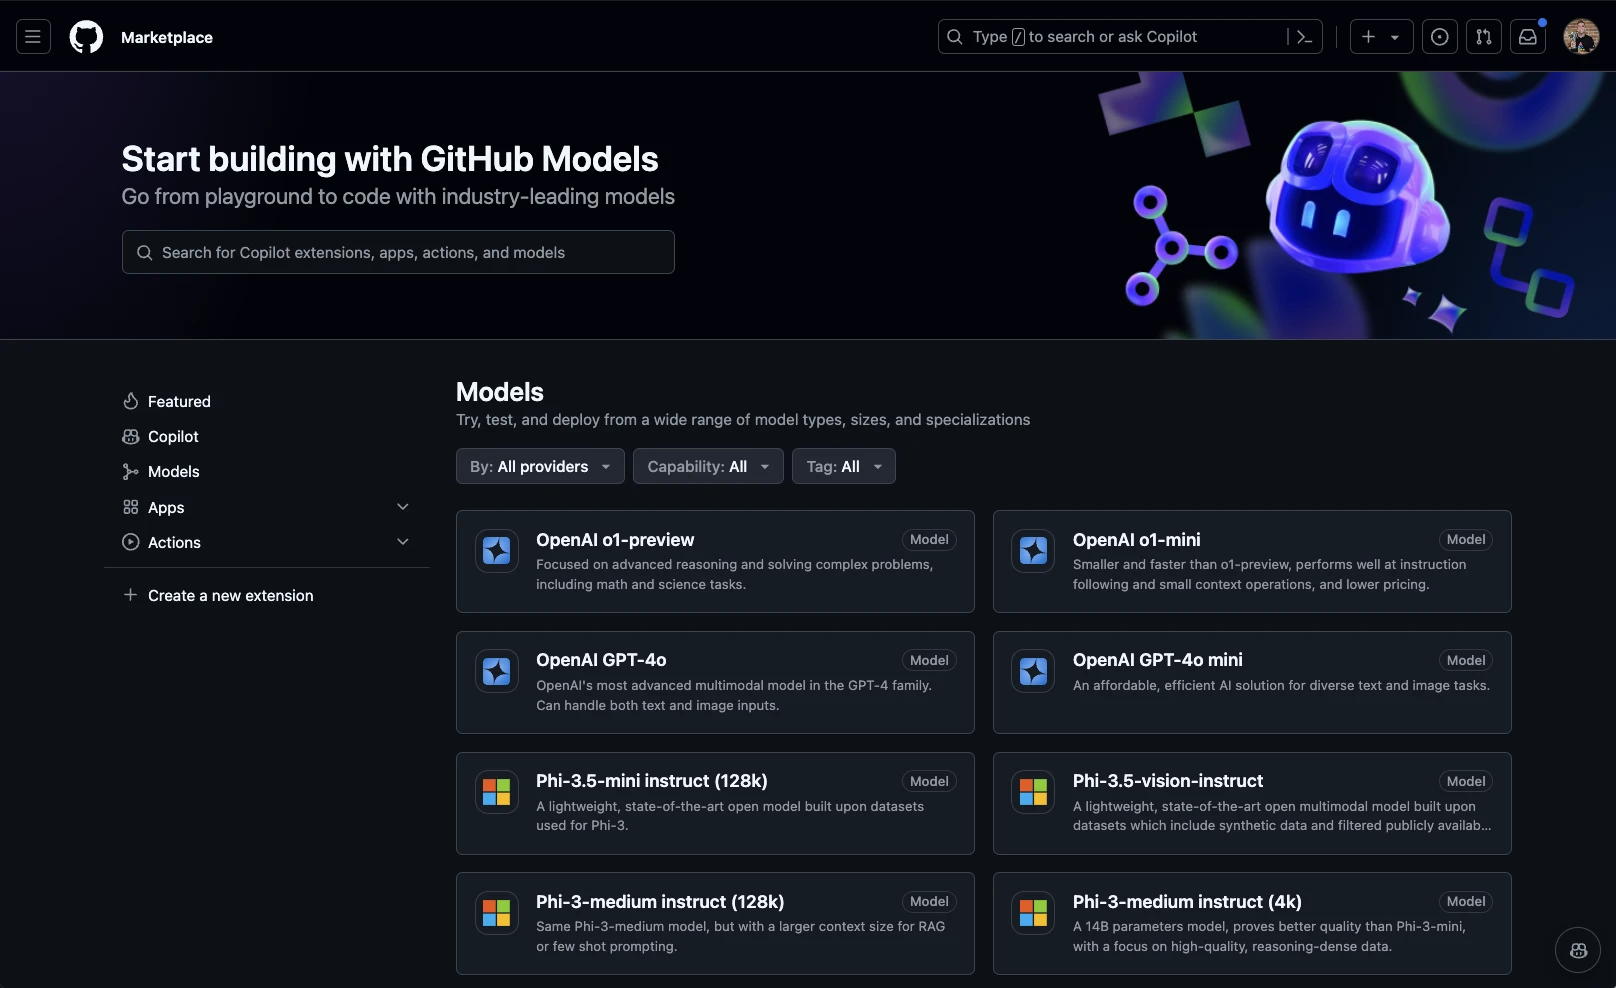This screenshot has width=1616, height=988.
Task: Click Create a new extension link
Action: tap(230, 595)
